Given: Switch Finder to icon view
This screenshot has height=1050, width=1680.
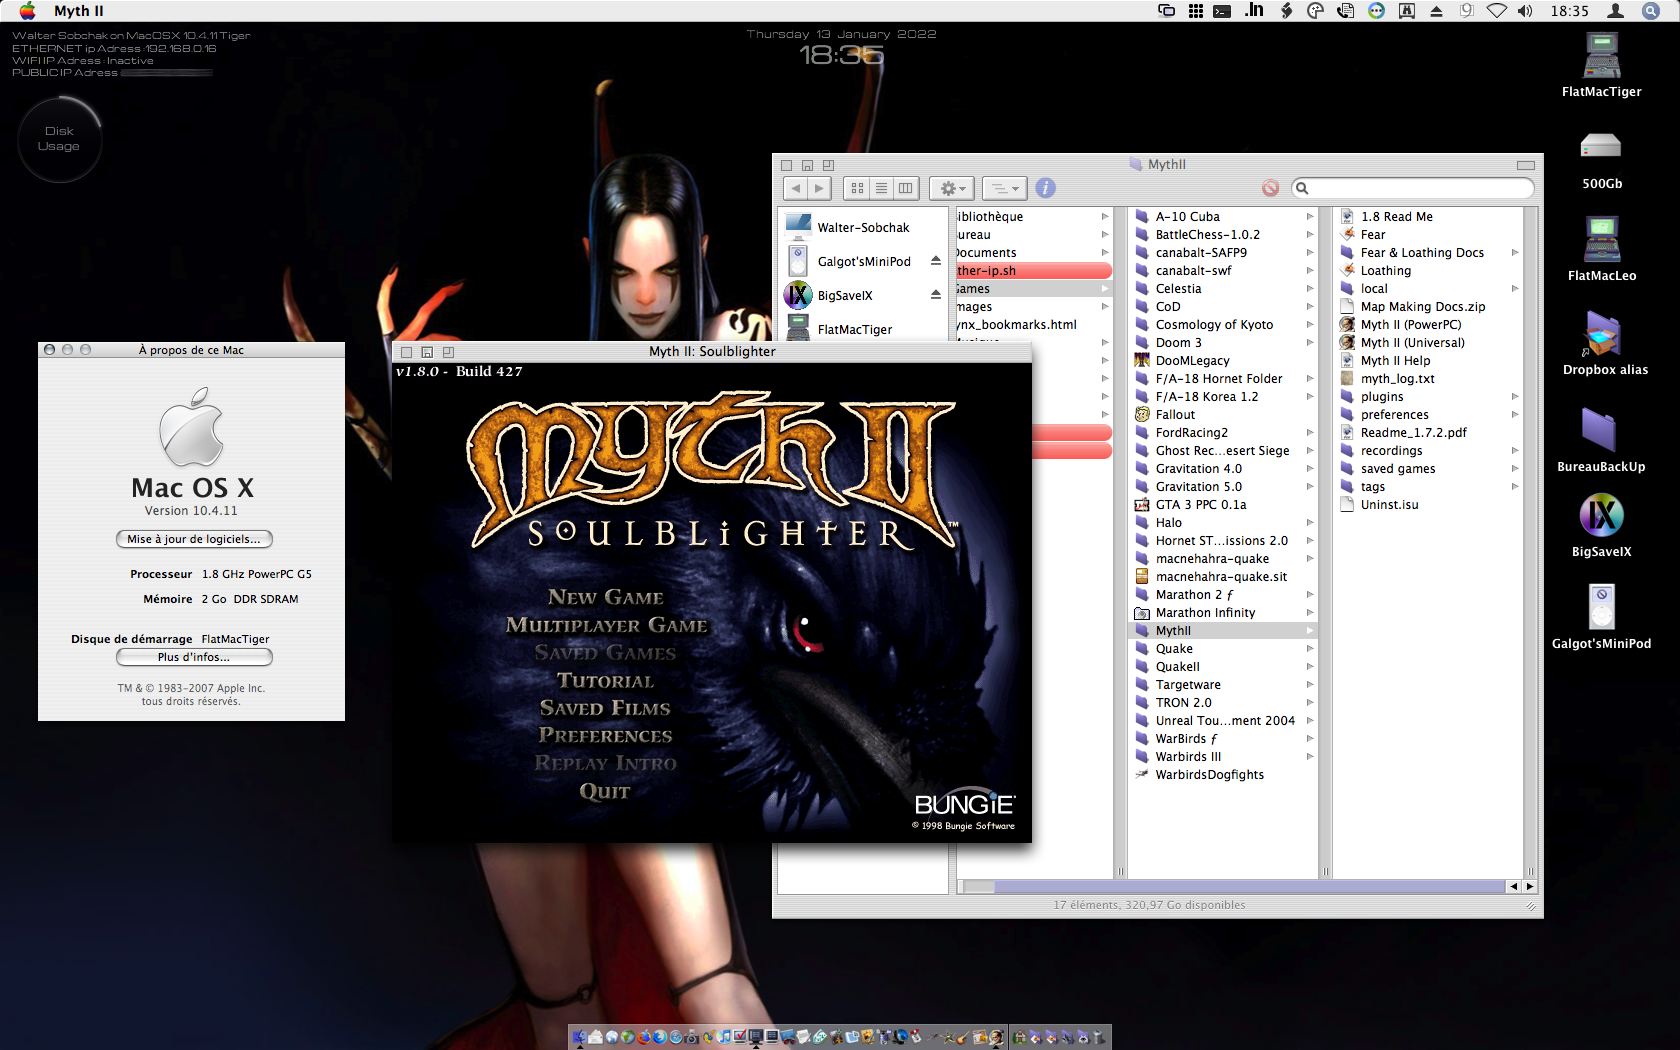Looking at the screenshot, I should (x=857, y=188).
